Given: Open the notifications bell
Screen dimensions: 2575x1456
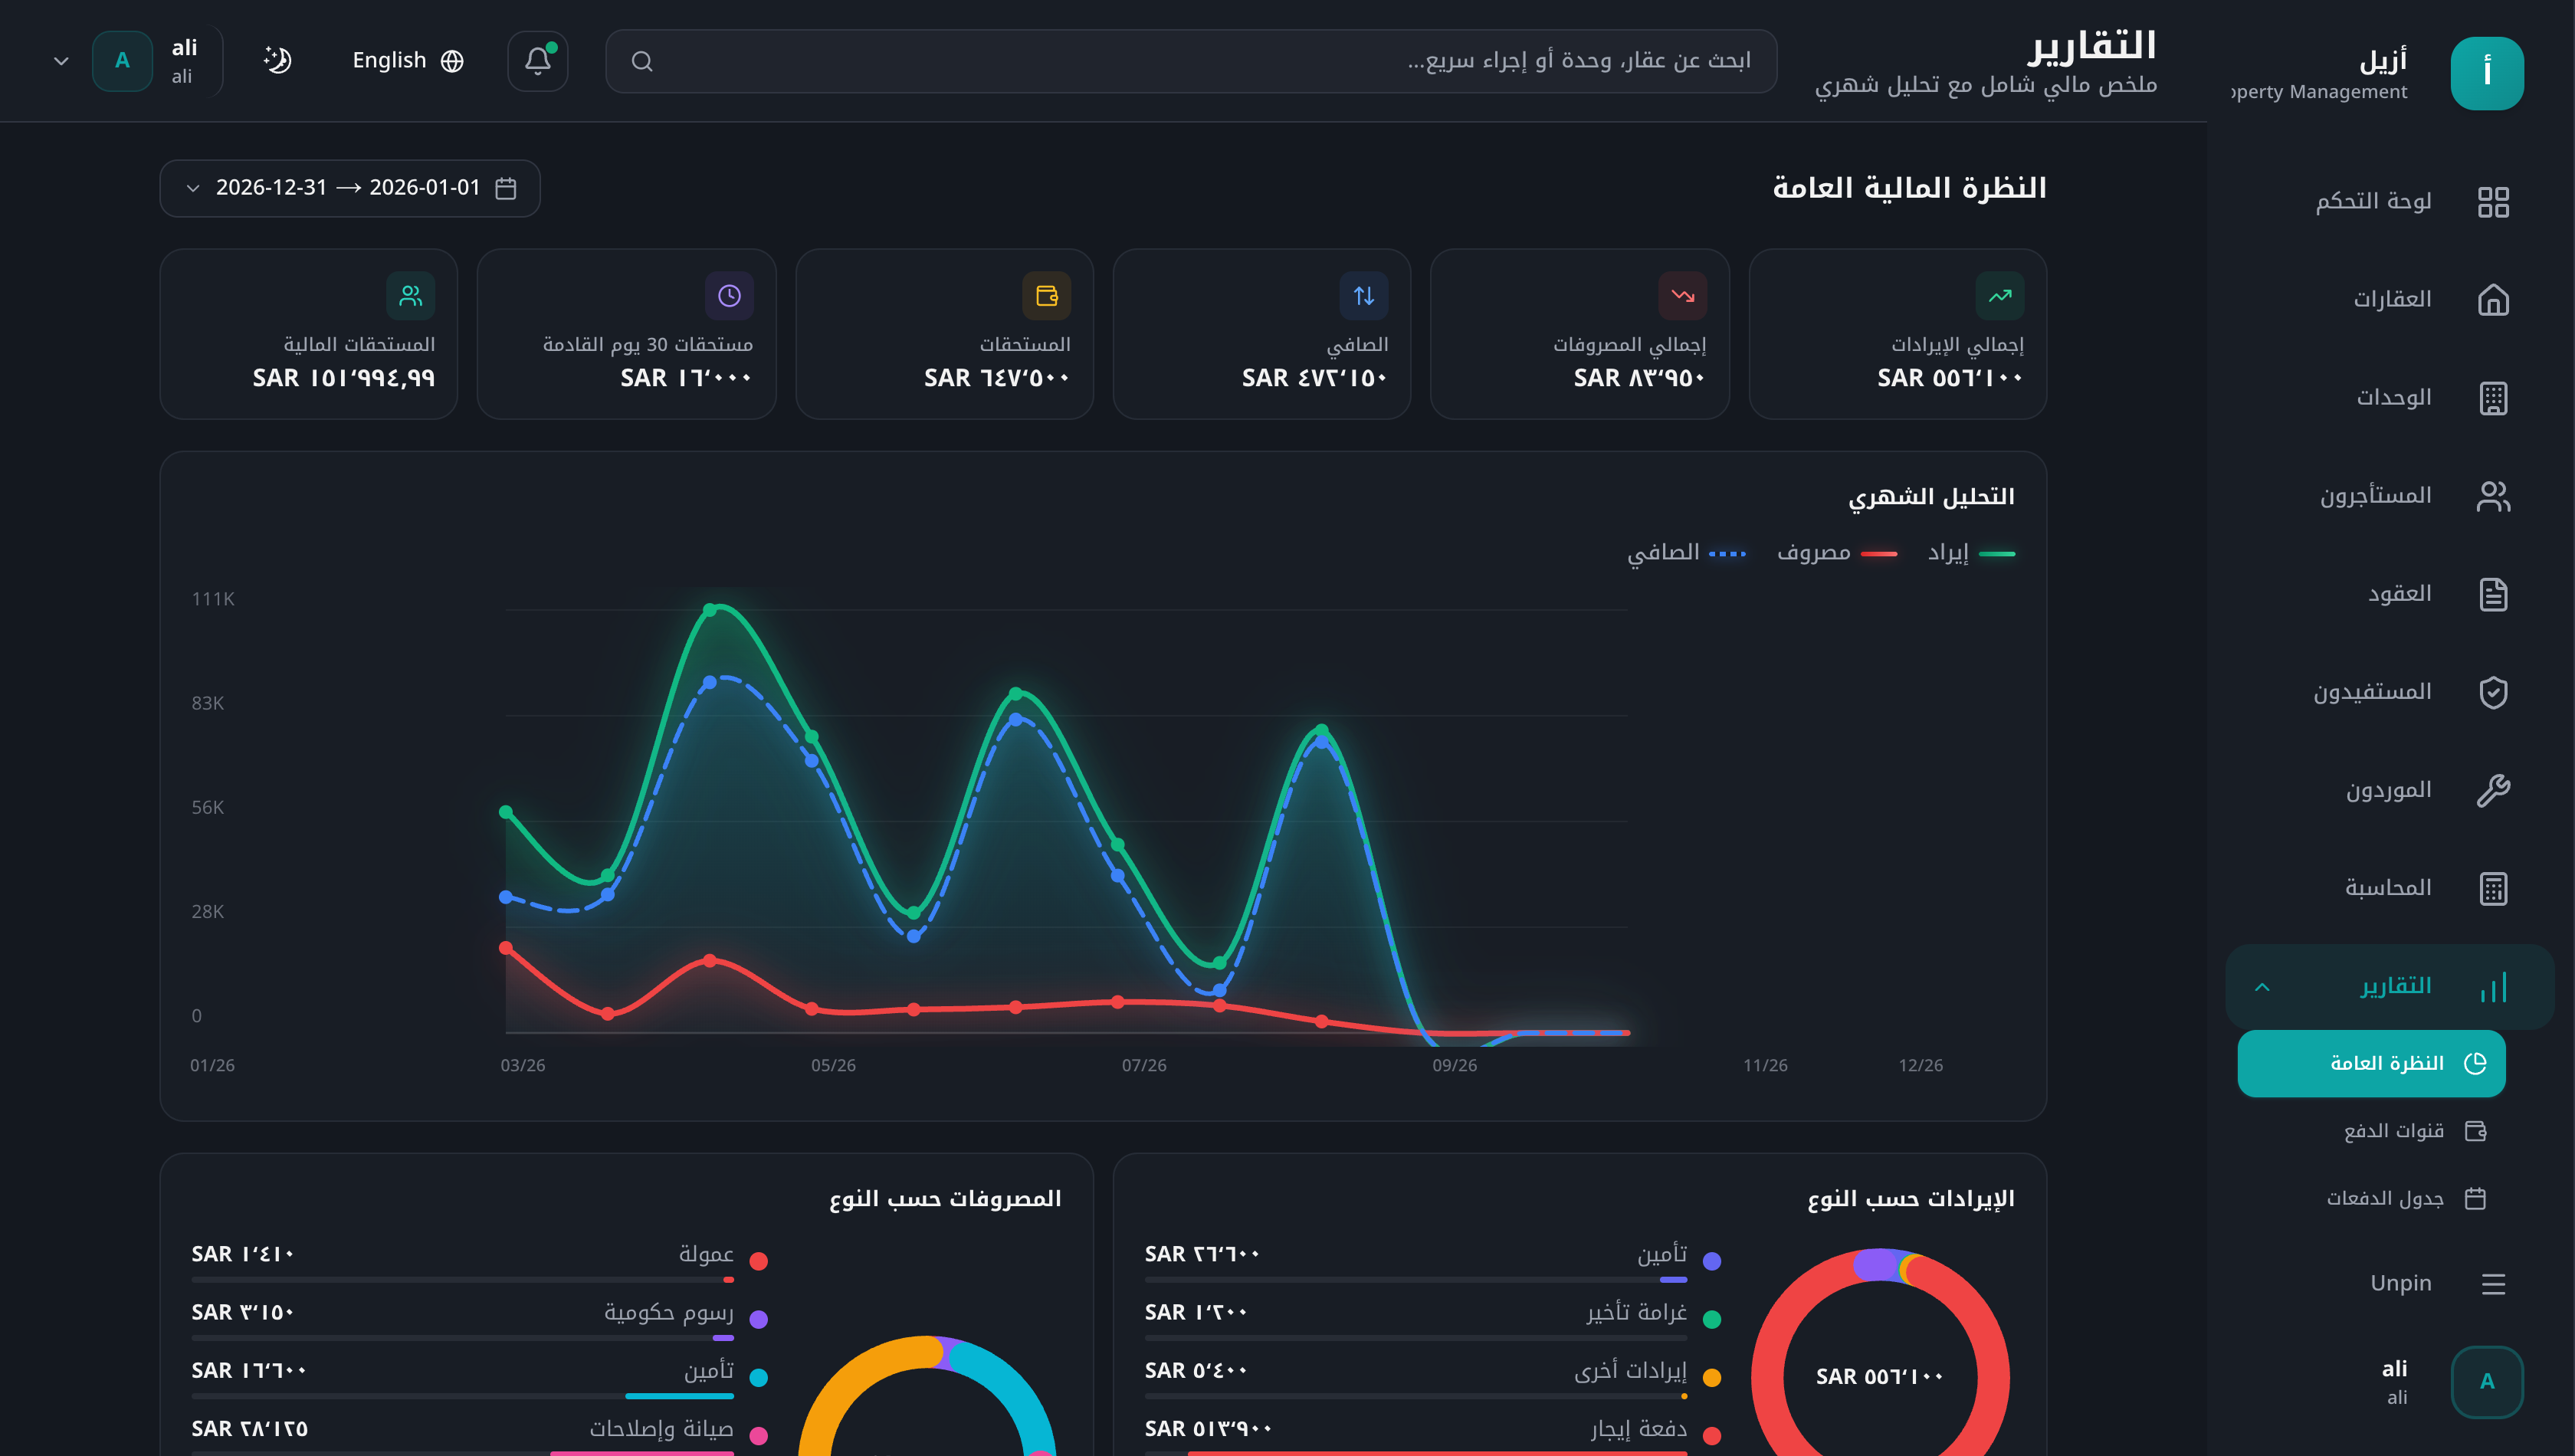Looking at the screenshot, I should click(538, 61).
